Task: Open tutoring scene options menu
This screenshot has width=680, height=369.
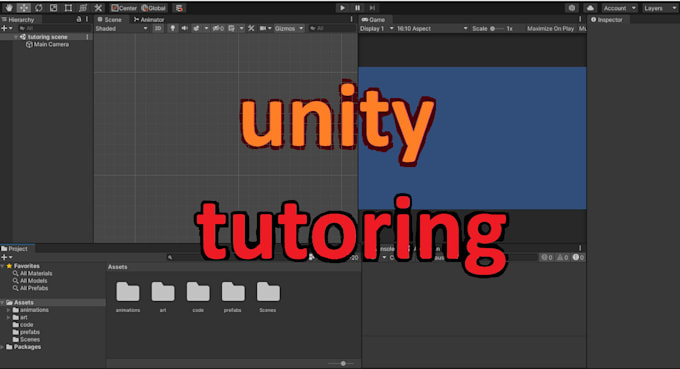Action: pyautogui.click(x=88, y=37)
